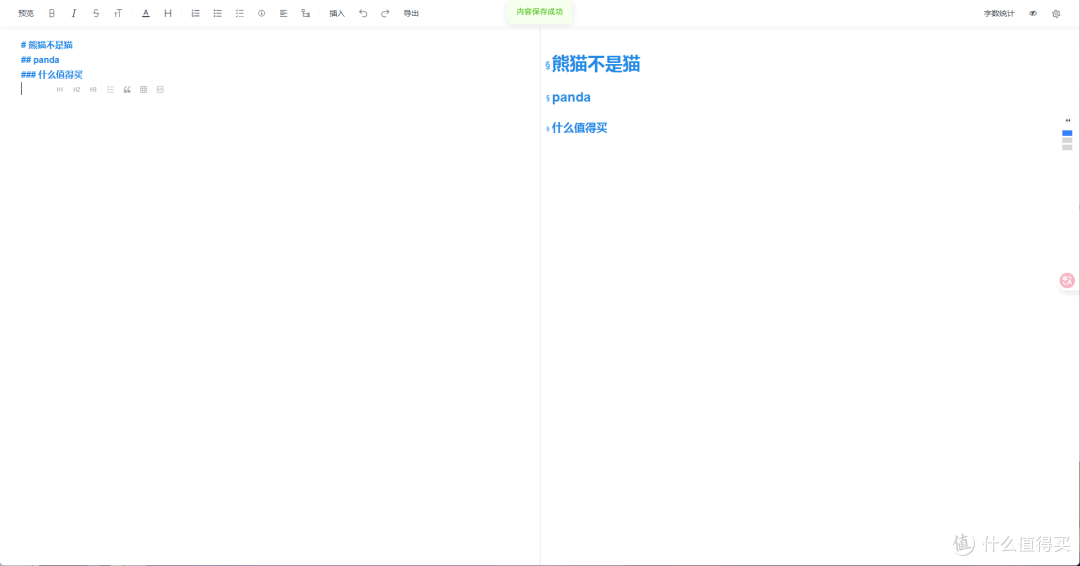Click the panda heading in the preview
The height and width of the screenshot is (566, 1080).
(571, 97)
